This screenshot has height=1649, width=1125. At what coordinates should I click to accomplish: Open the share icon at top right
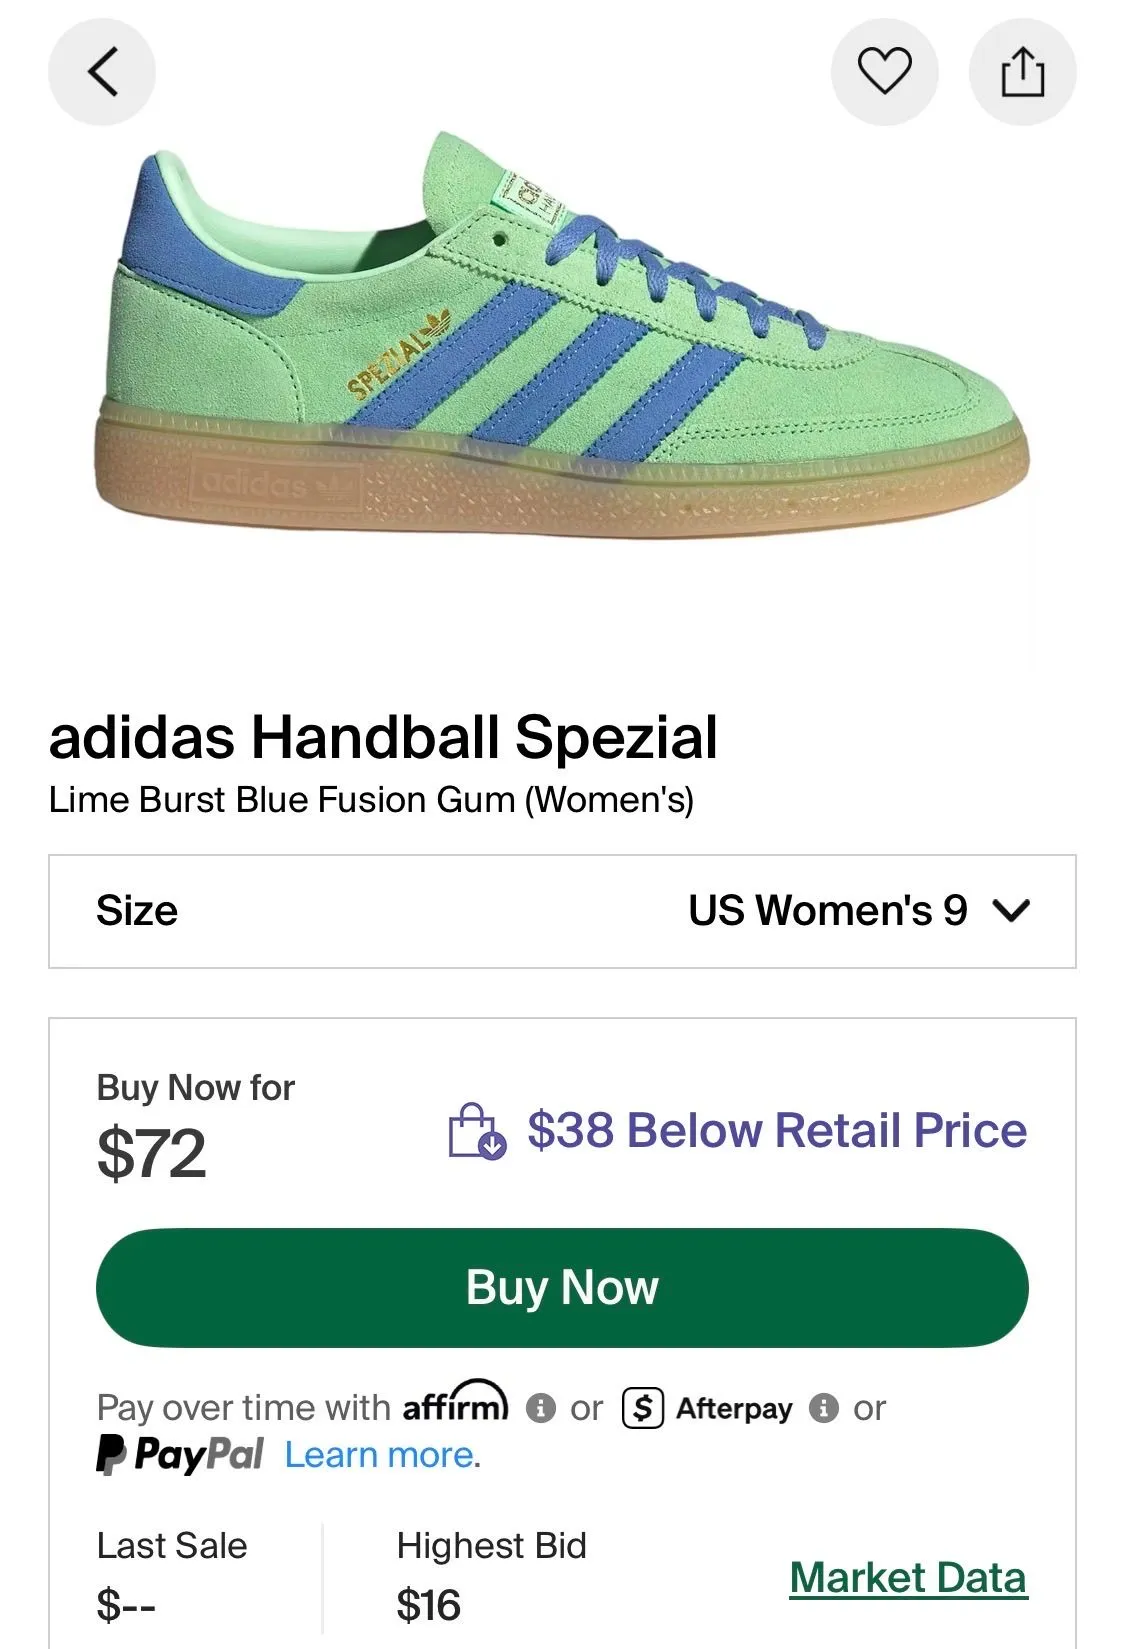pyautogui.click(x=1023, y=72)
